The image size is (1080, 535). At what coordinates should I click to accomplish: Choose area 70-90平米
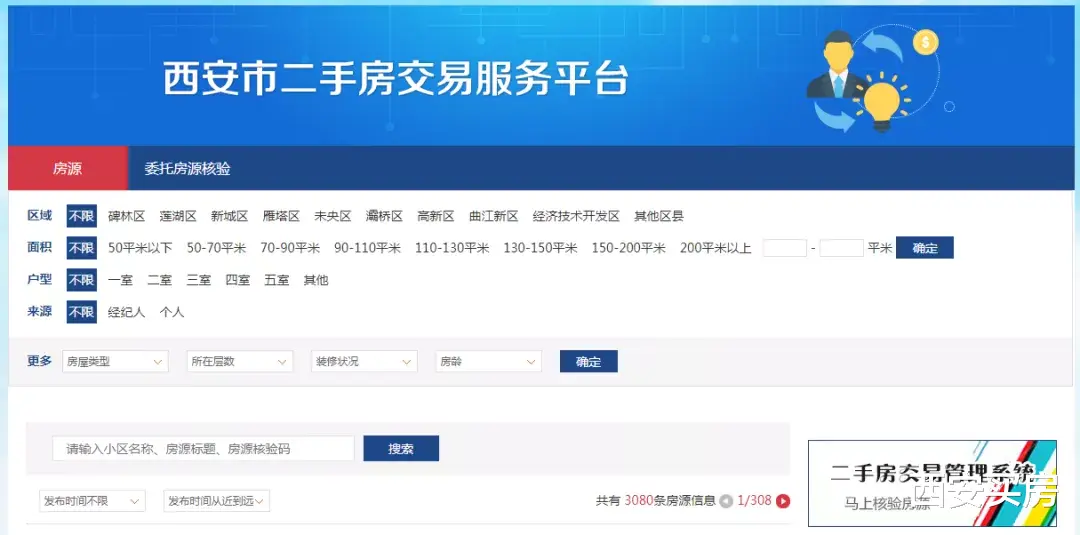(x=290, y=248)
